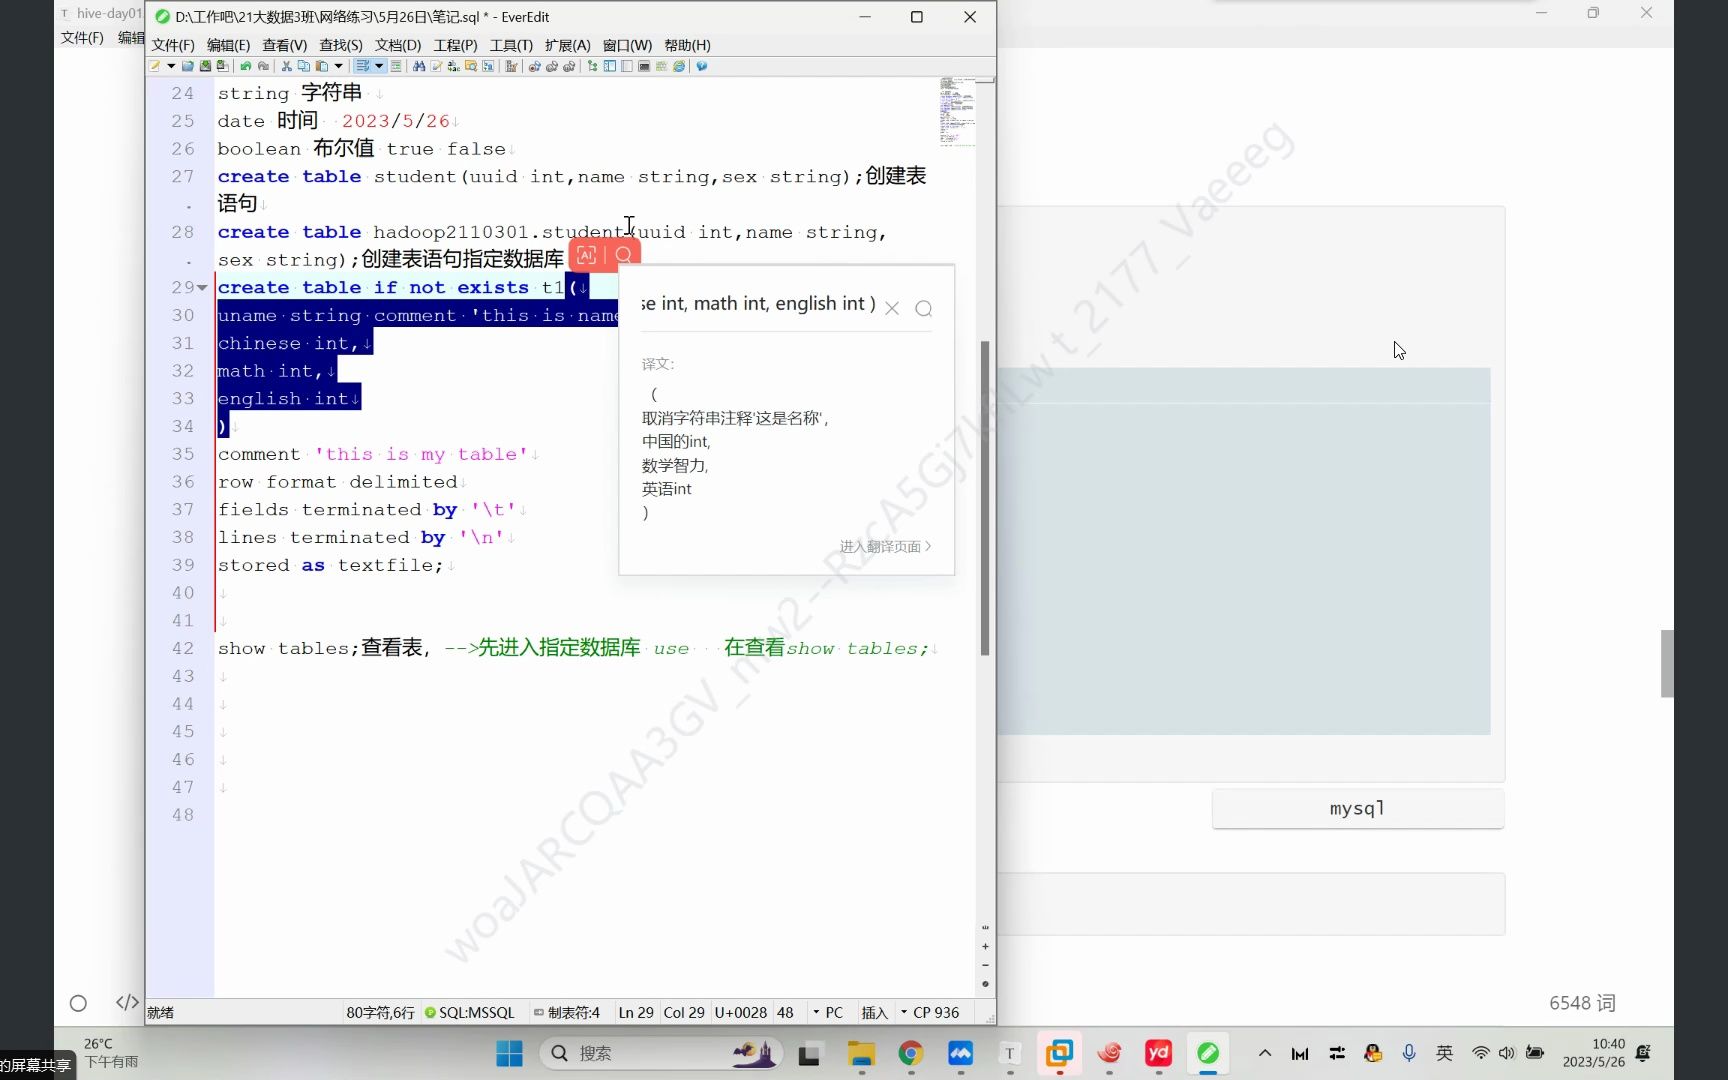The width and height of the screenshot is (1728, 1080).
Task: Open the 编辑(E) menu in EverEdit
Action: click(x=228, y=45)
